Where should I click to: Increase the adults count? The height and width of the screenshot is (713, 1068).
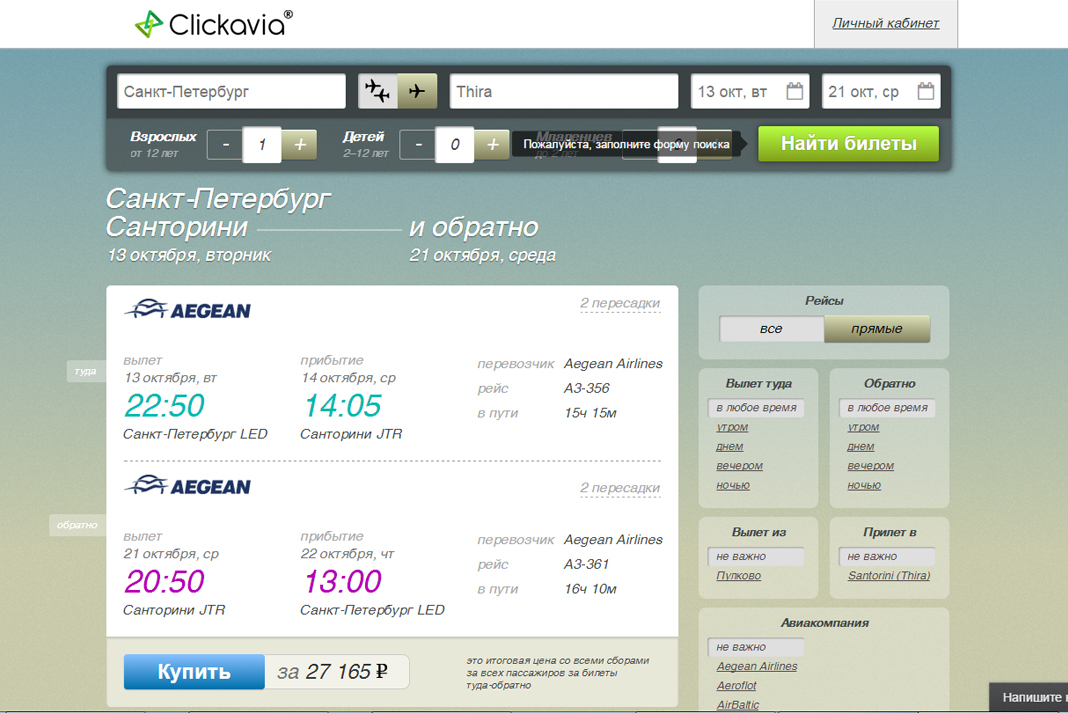[x=300, y=144]
